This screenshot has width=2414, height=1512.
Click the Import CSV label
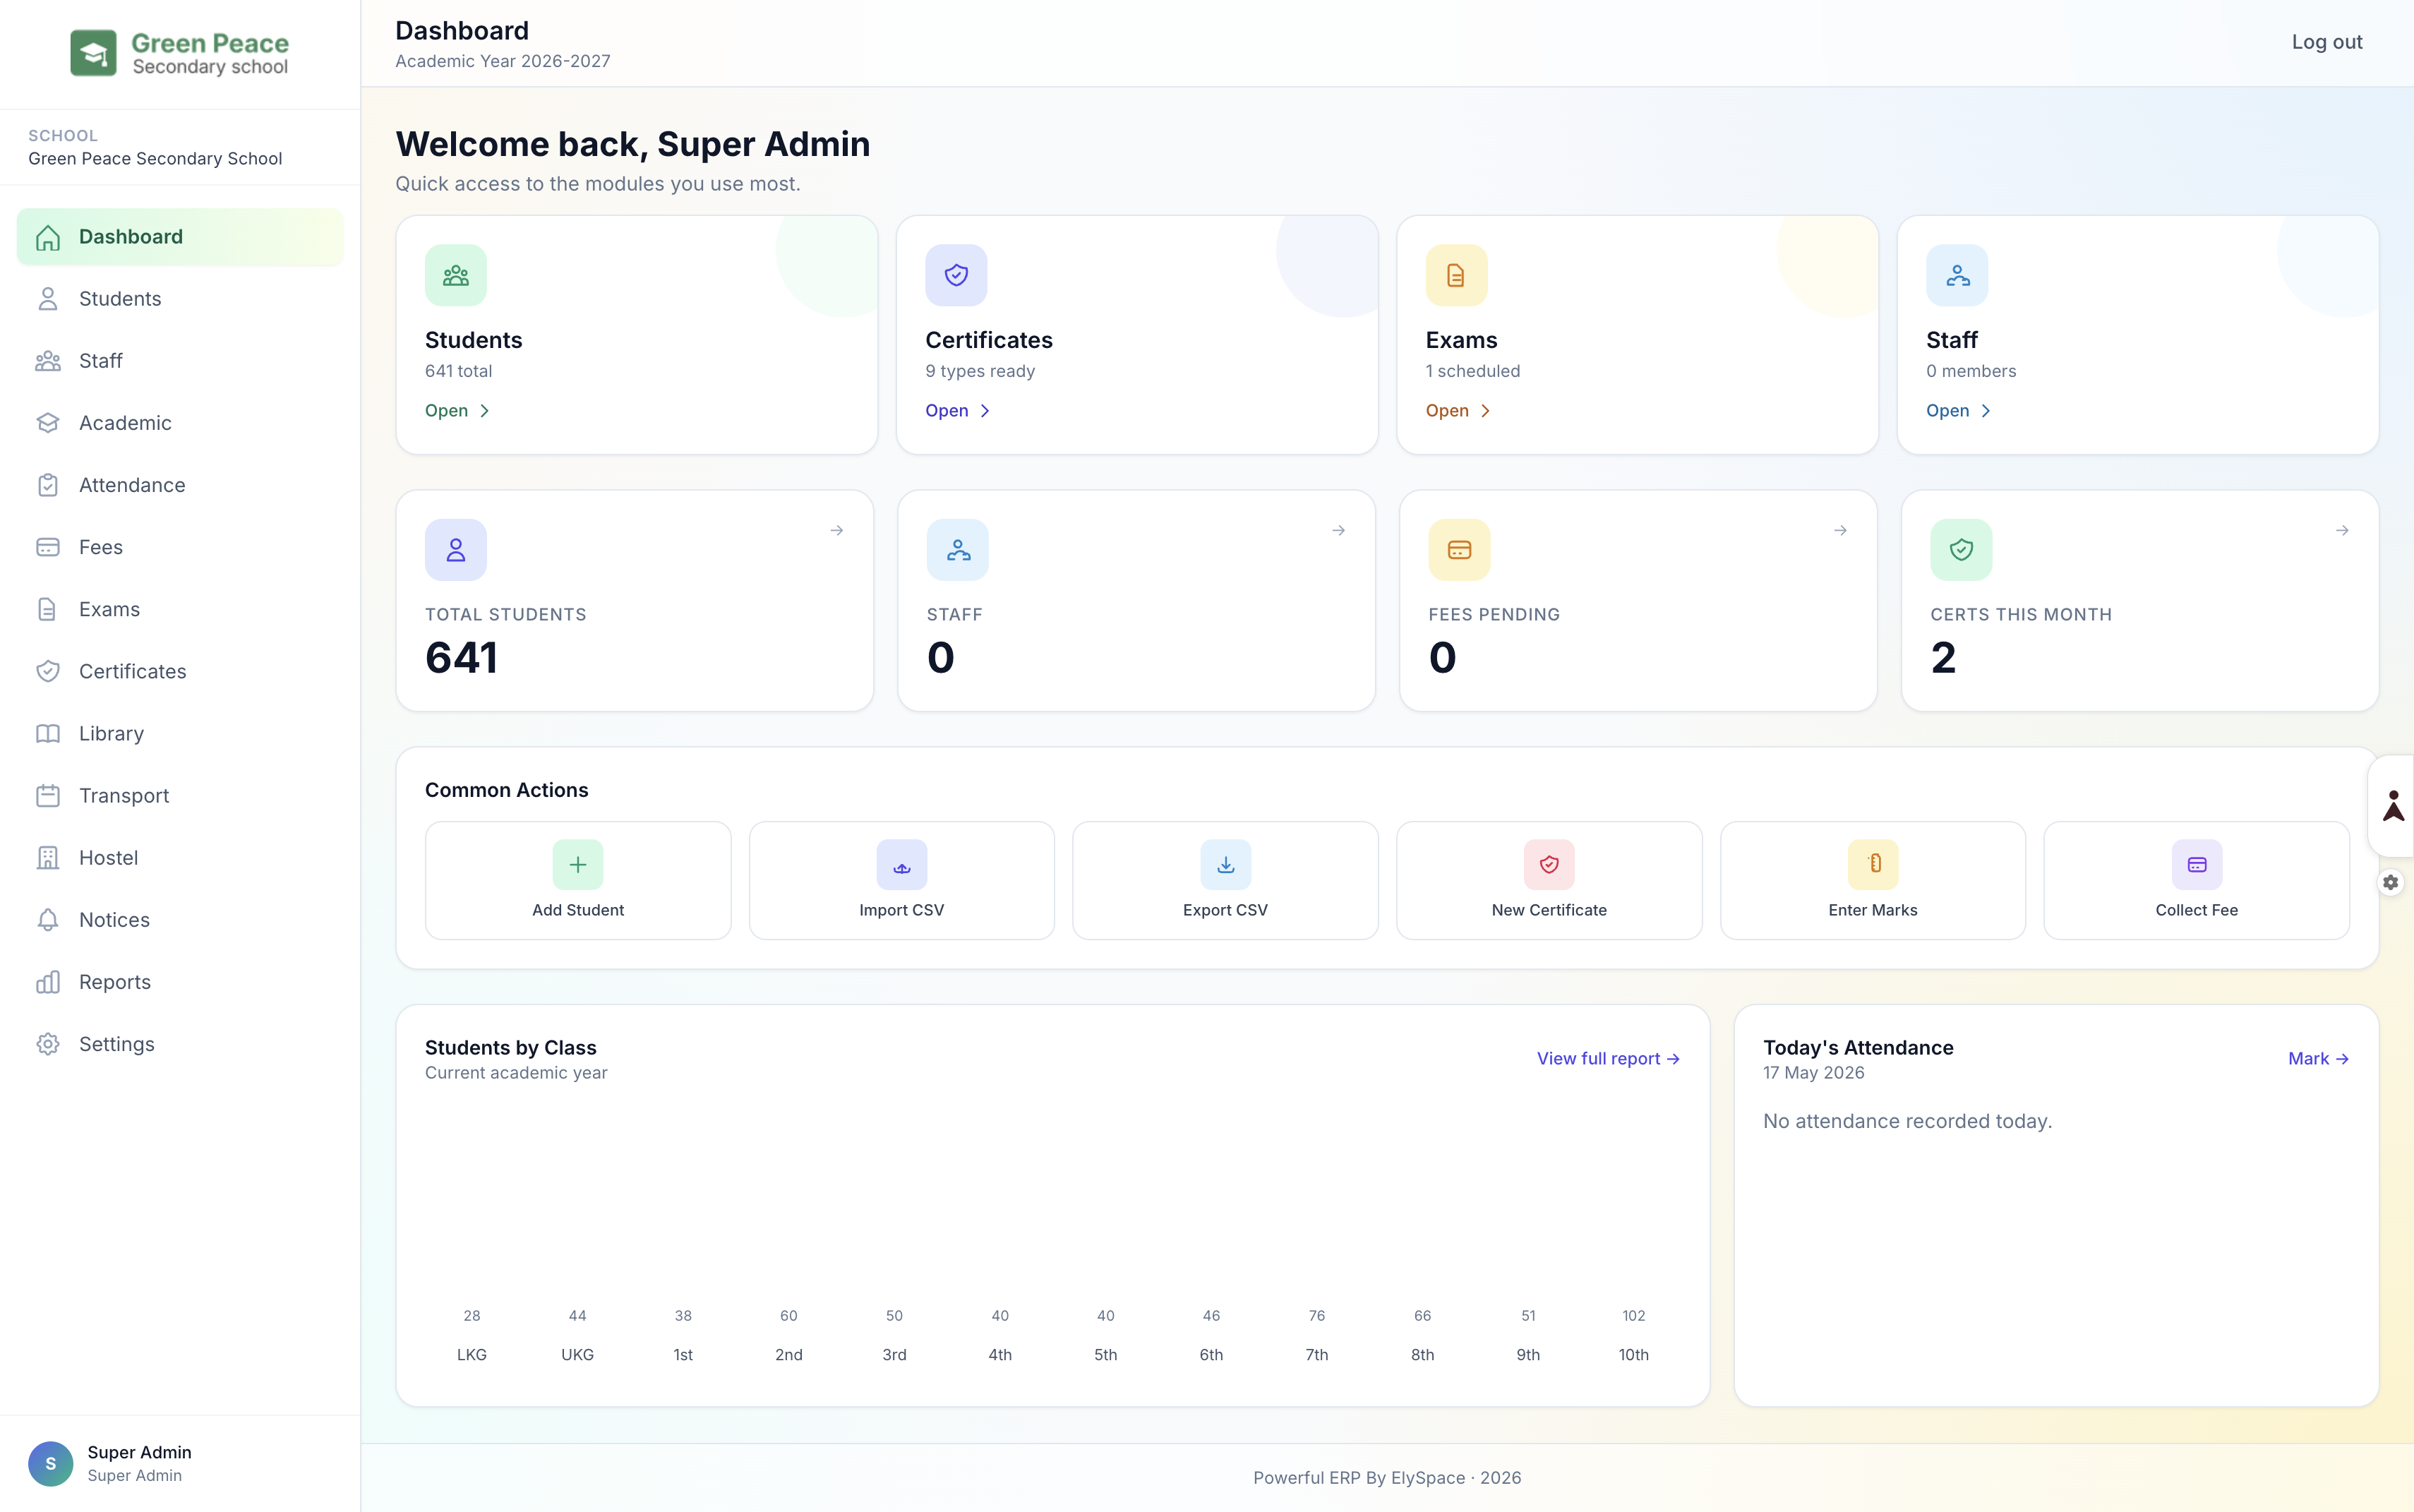(902, 910)
